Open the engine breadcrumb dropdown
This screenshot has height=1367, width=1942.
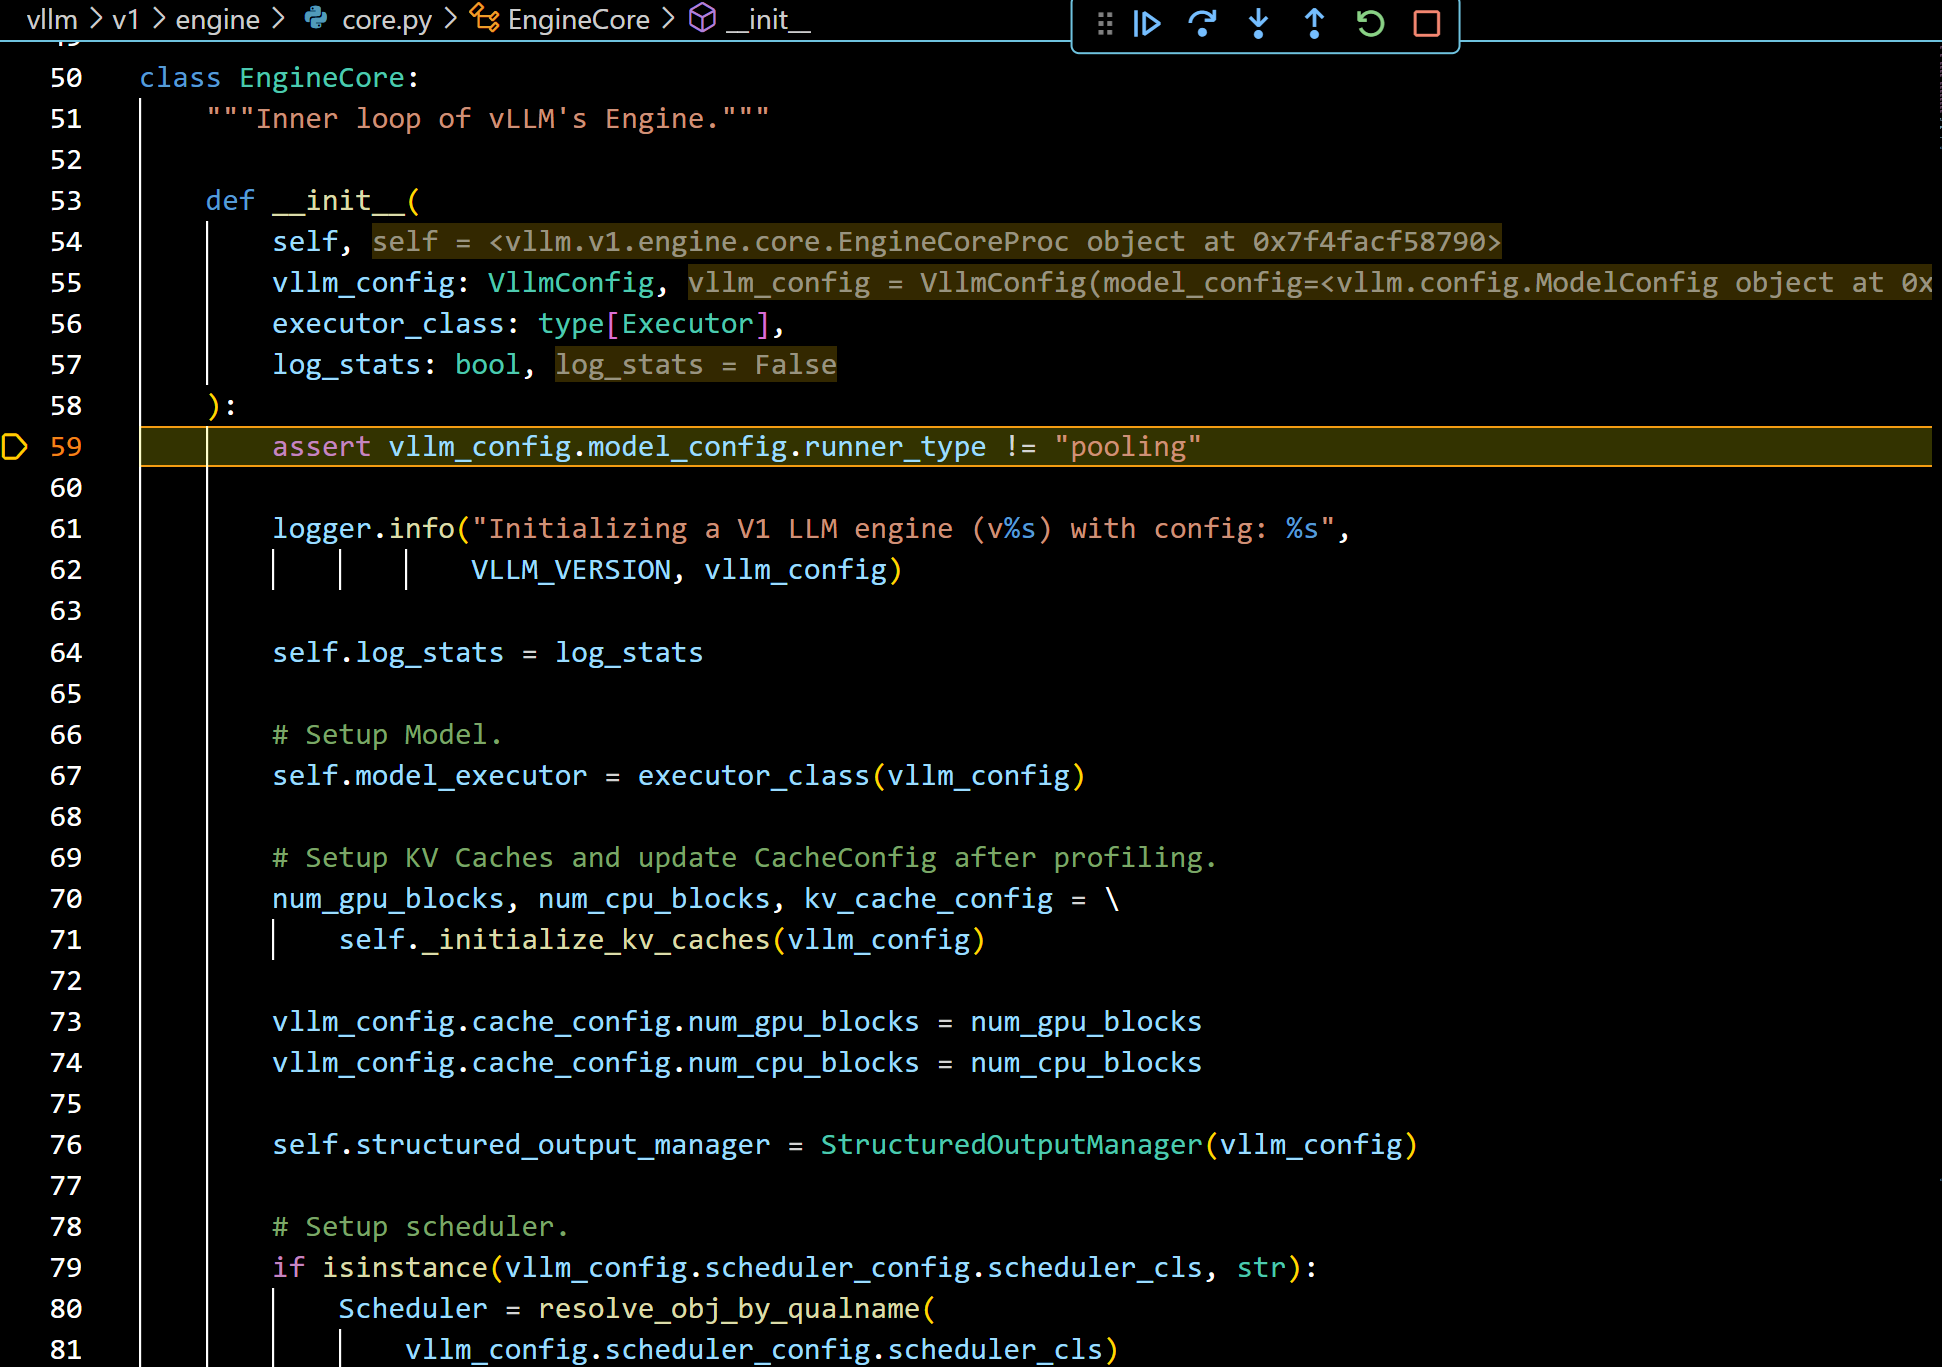pyautogui.click(x=217, y=19)
